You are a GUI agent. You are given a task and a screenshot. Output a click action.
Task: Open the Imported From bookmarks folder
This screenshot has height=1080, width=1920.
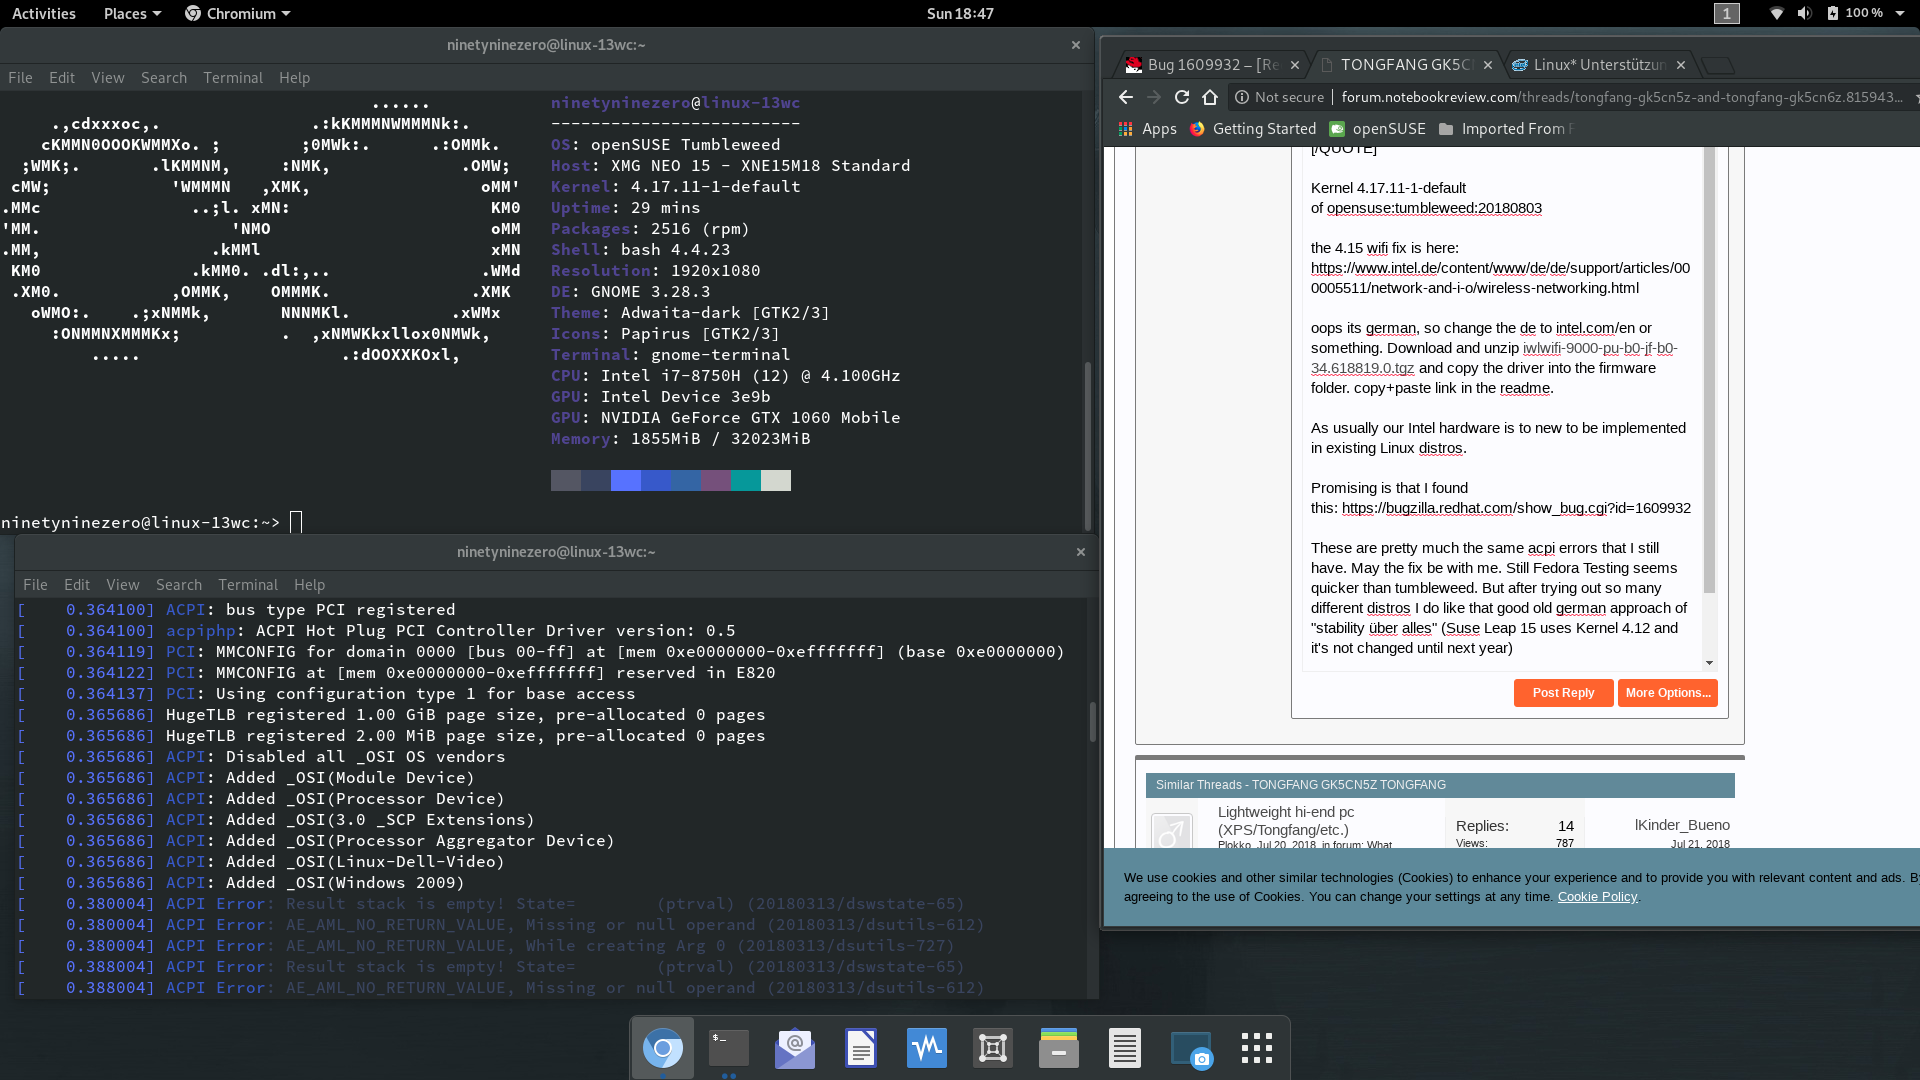coord(1506,129)
